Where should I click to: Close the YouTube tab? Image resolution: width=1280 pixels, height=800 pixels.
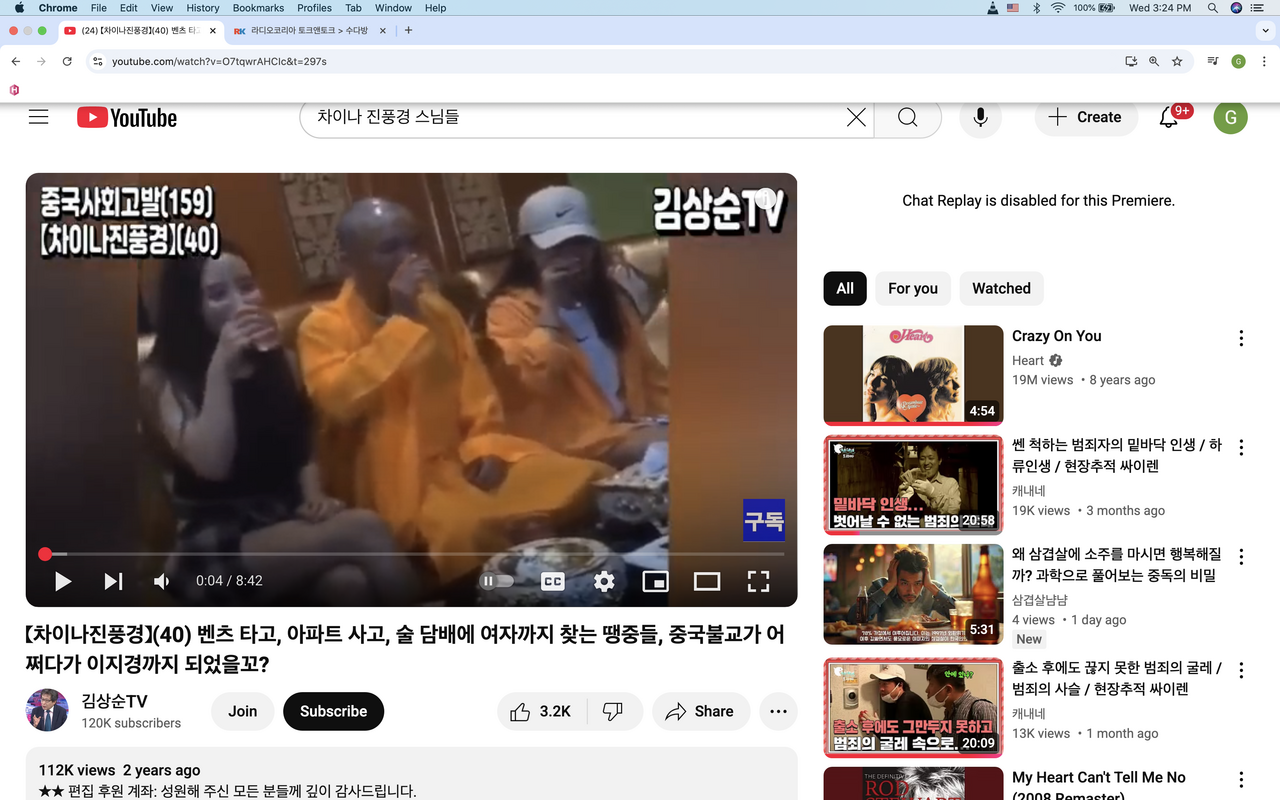point(212,31)
